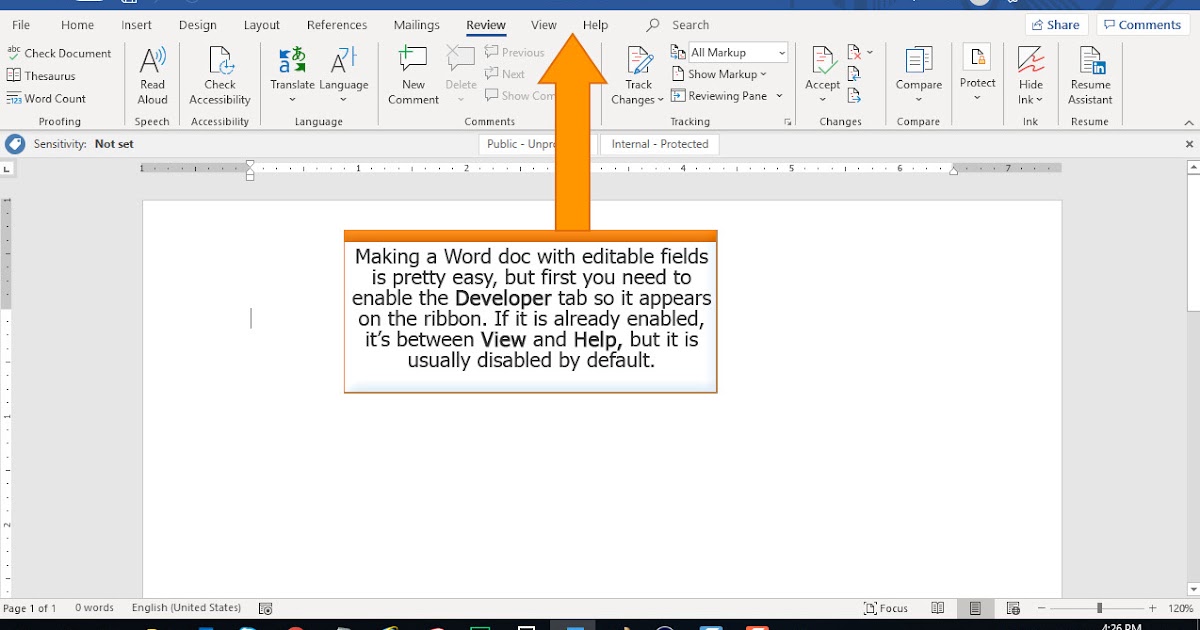1200x630 pixels.
Task: Switch to Read Mode view
Action: pos(938,607)
